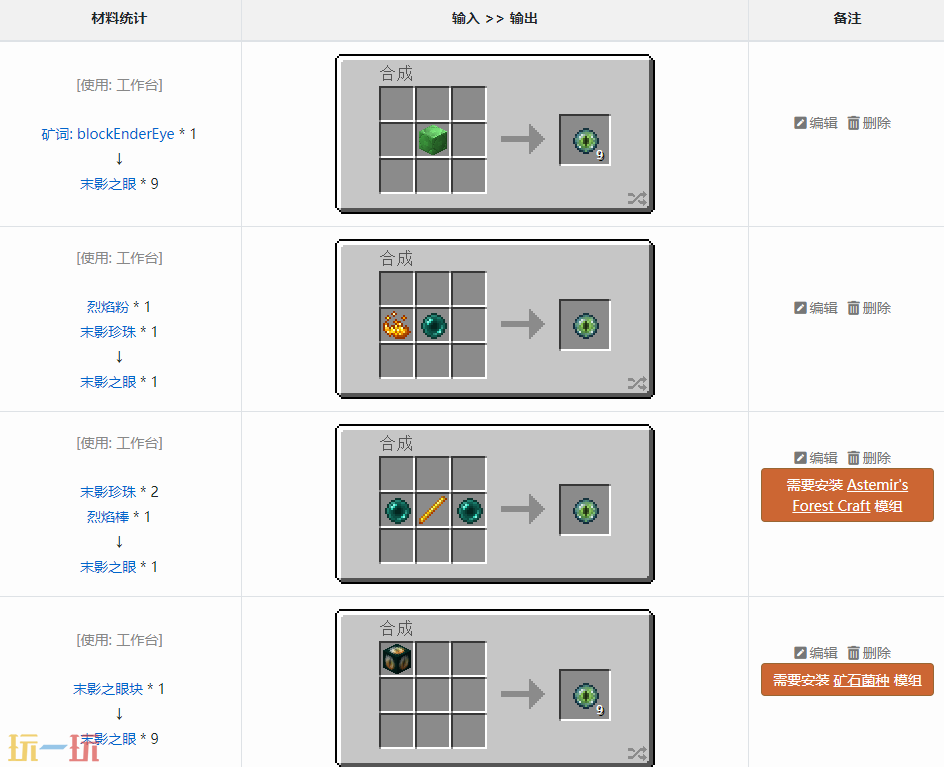Open 末影之眼 result link in 烈焰粉 recipe

coord(108,382)
